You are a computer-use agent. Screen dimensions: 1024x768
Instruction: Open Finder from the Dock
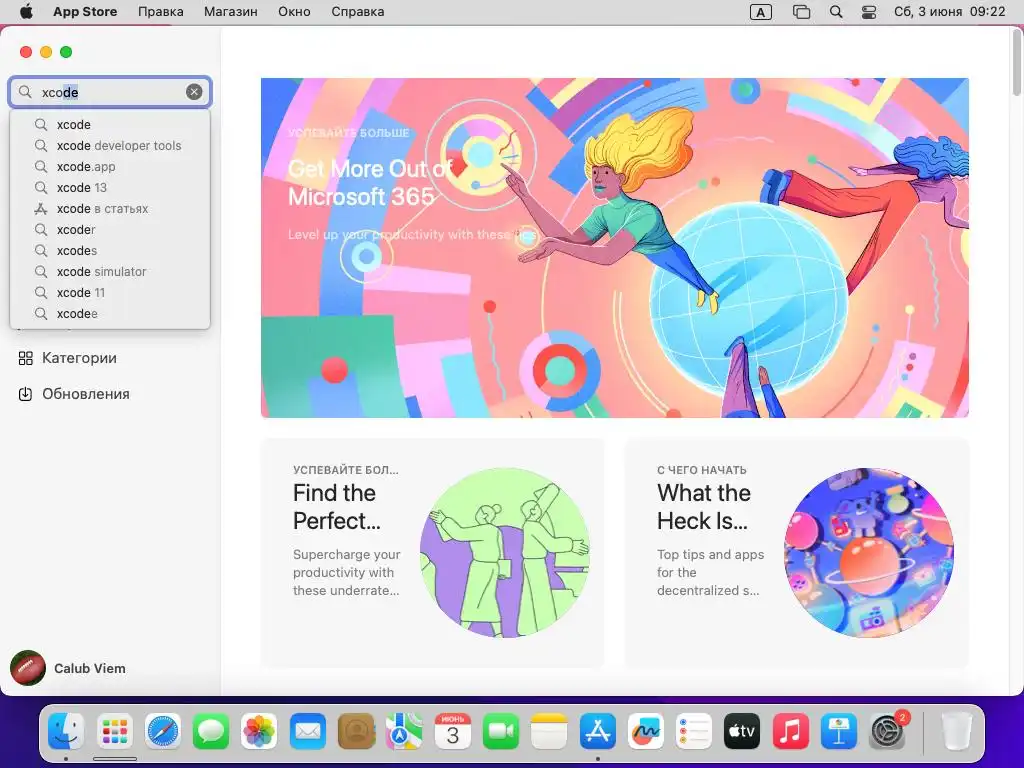tap(66, 731)
